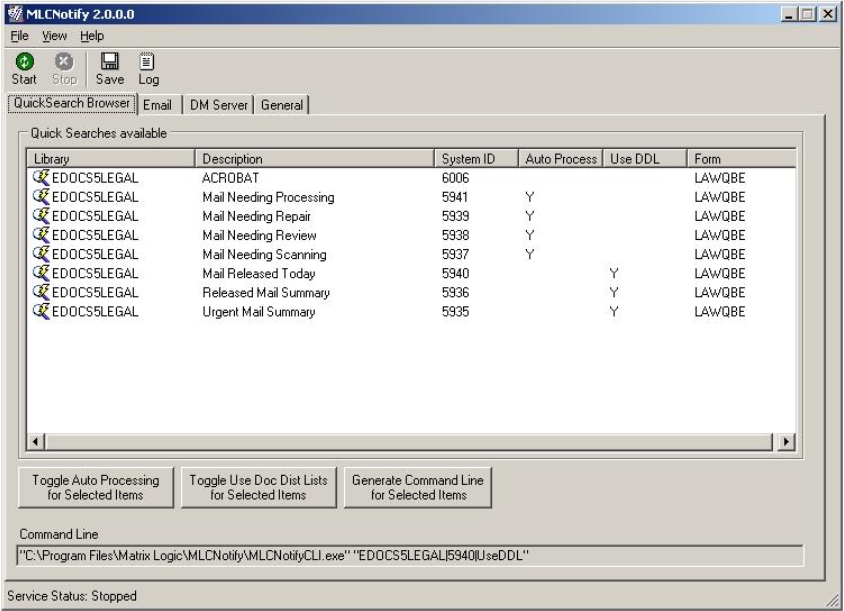Click into the Command Line text field
Image resolution: width=844 pixels, height=611 pixels.
(x=410, y=556)
